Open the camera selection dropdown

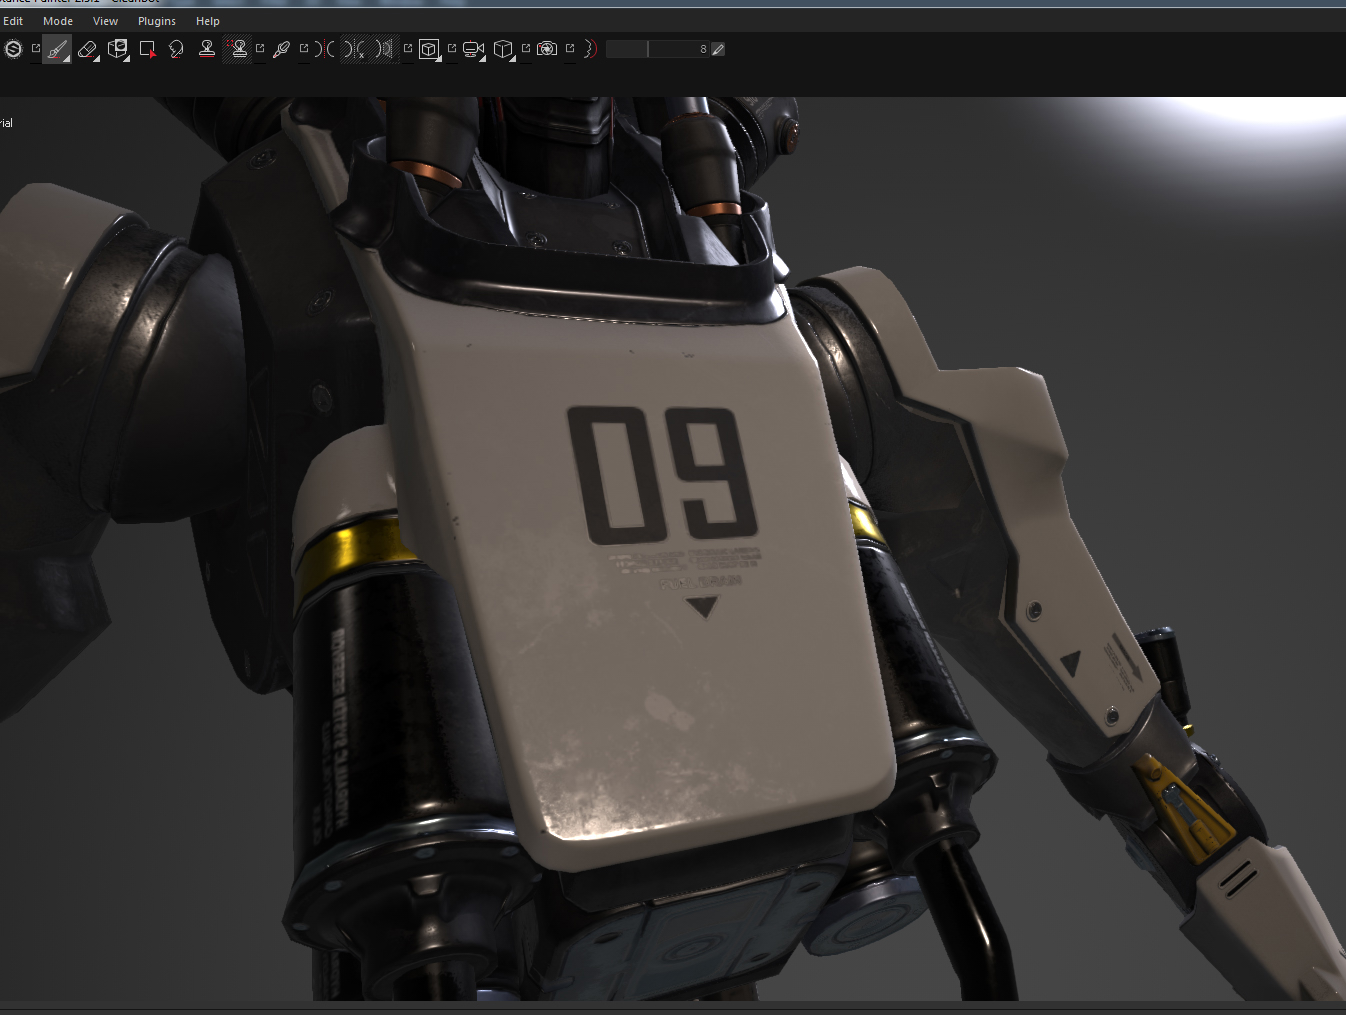tap(473, 49)
